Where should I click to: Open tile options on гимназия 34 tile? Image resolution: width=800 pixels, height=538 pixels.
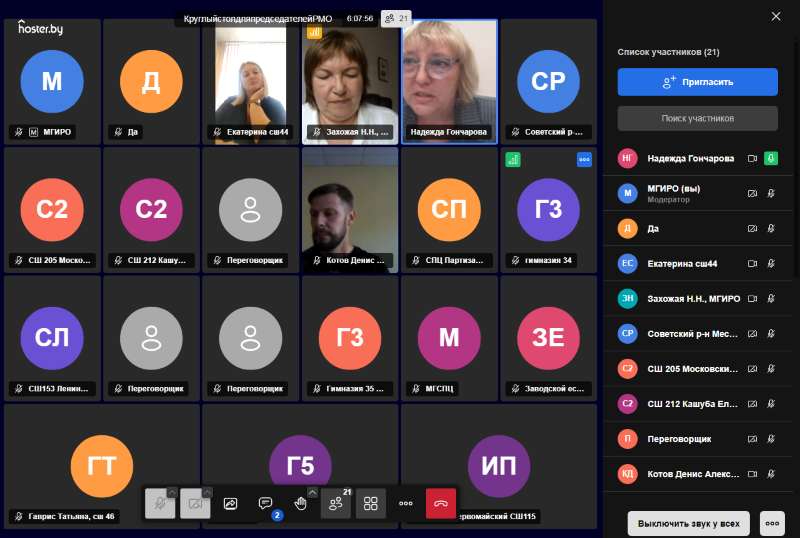584,160
